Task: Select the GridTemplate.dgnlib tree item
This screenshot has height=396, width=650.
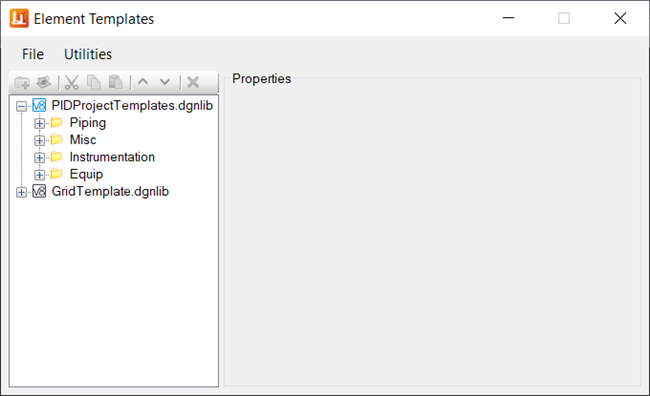Action: coord(110,192)
